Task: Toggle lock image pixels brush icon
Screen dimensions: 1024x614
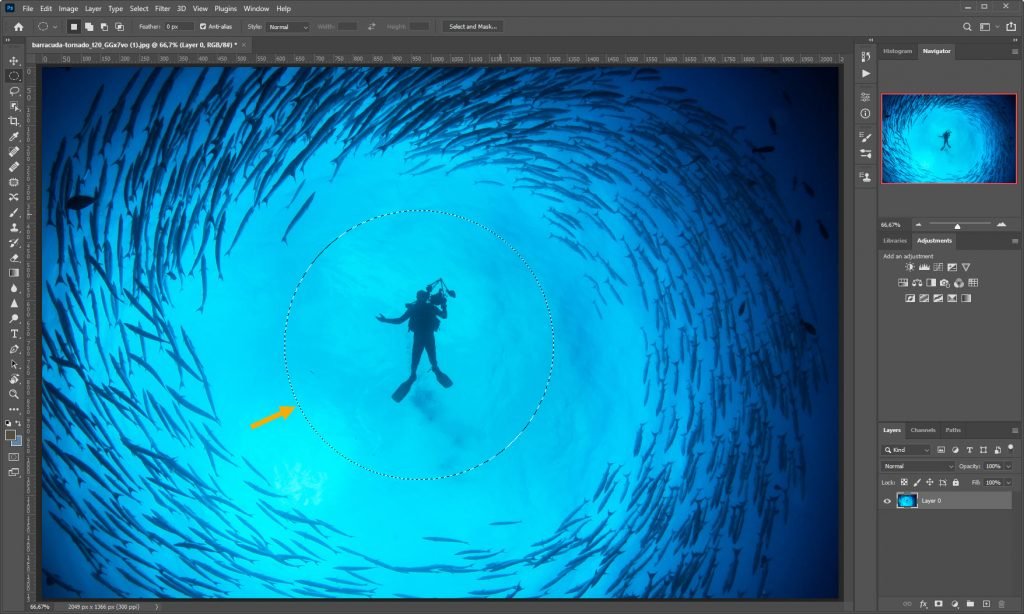Action: pyautogui.click(x=917, y=483)
